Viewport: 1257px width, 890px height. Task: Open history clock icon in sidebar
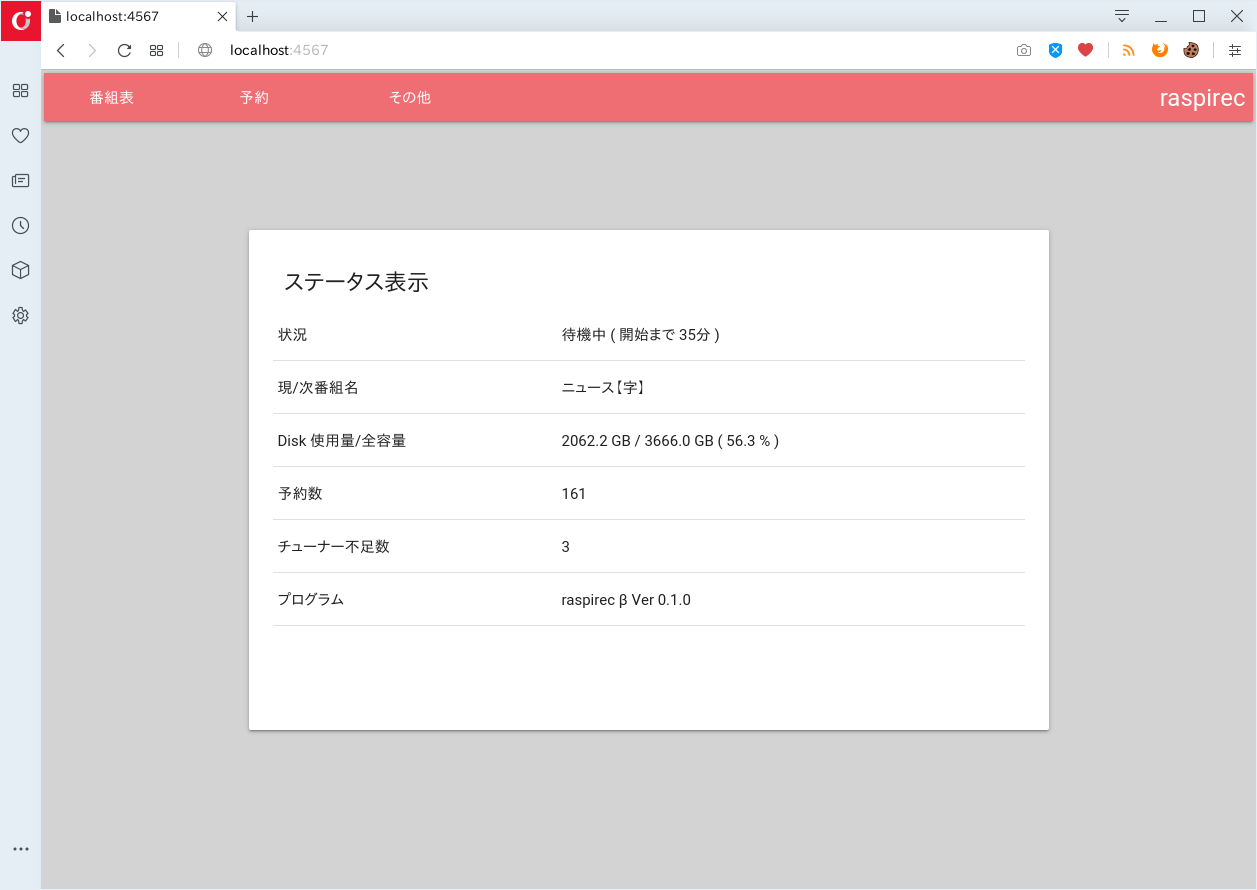[20, 225]
